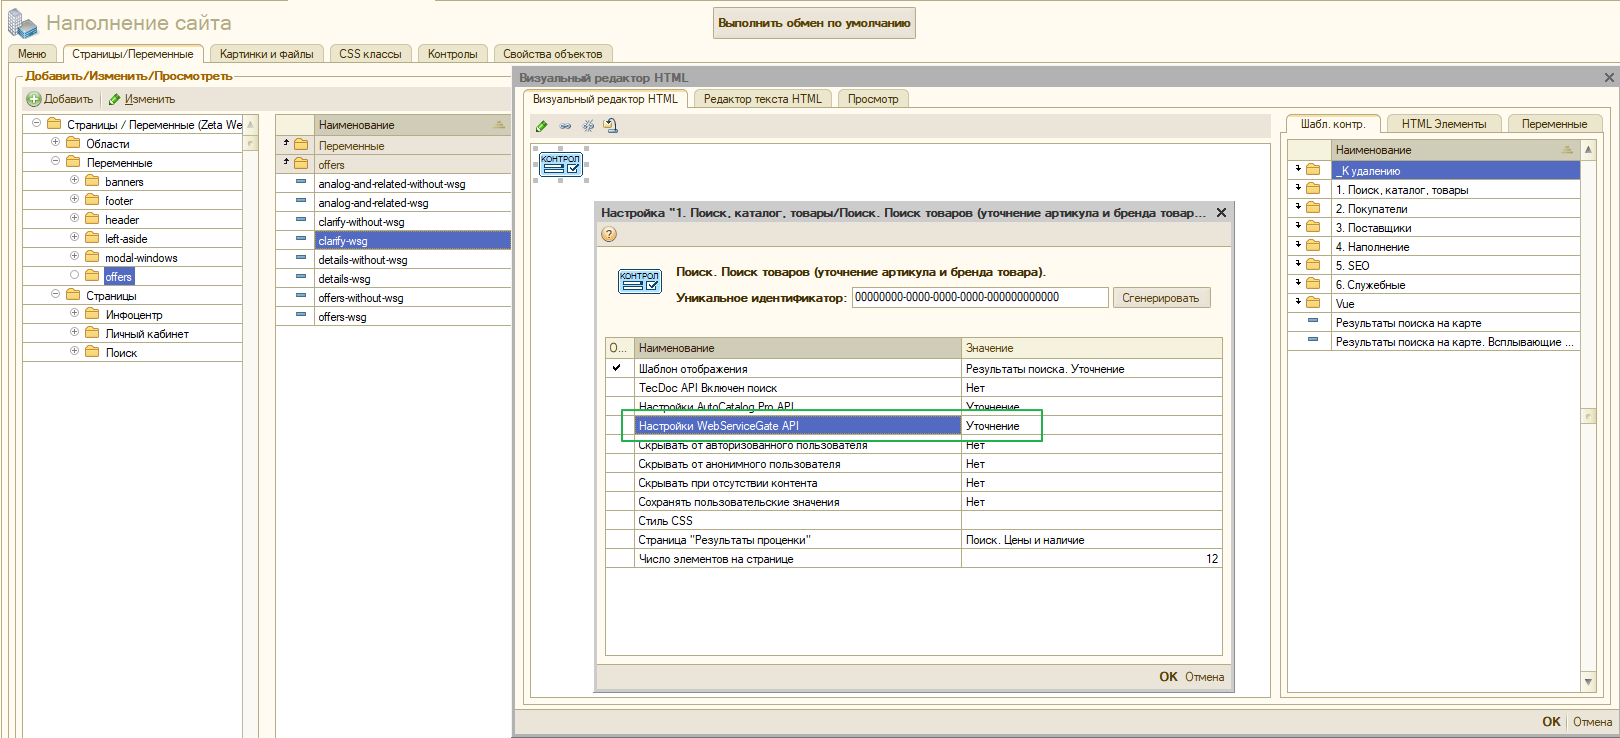Close the Настройка dialog with the X
The image size is (1620, 738).
[x=1221, y=213]
